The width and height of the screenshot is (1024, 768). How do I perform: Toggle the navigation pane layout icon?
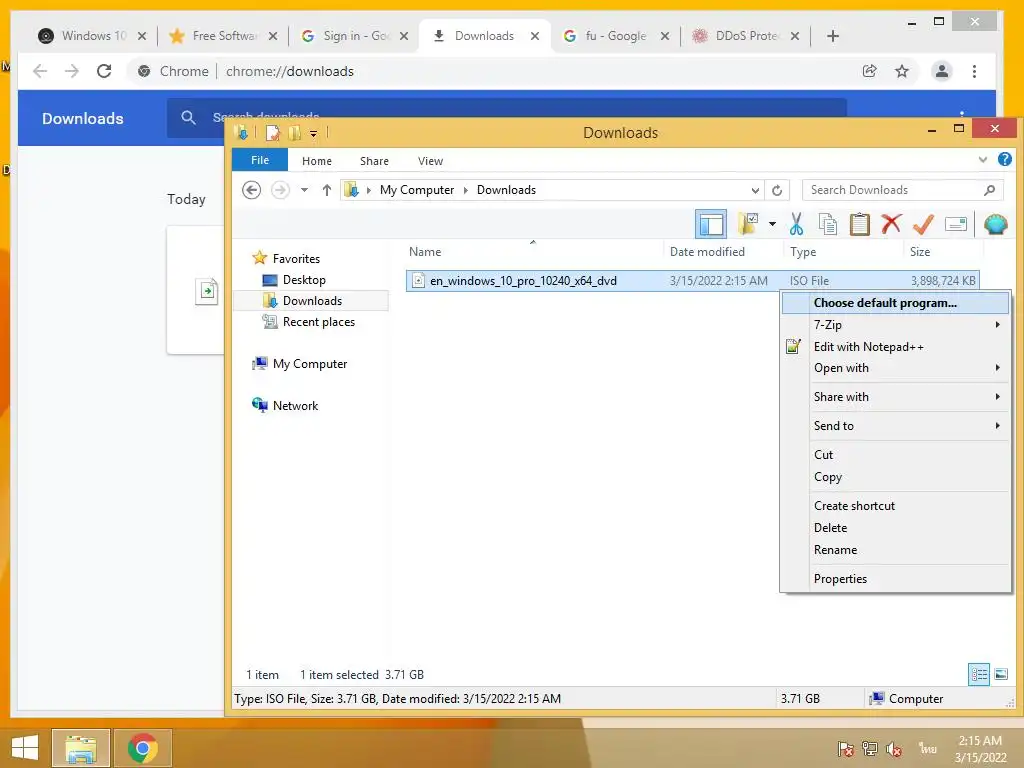point(711,224)
